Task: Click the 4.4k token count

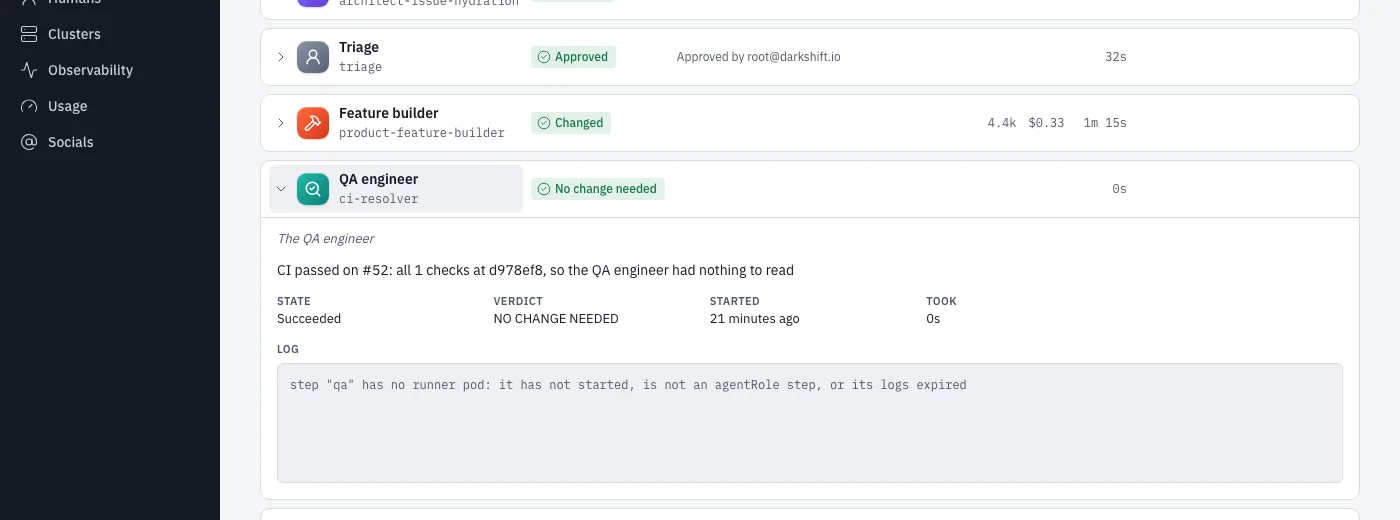Action: tap(1001, 123)
